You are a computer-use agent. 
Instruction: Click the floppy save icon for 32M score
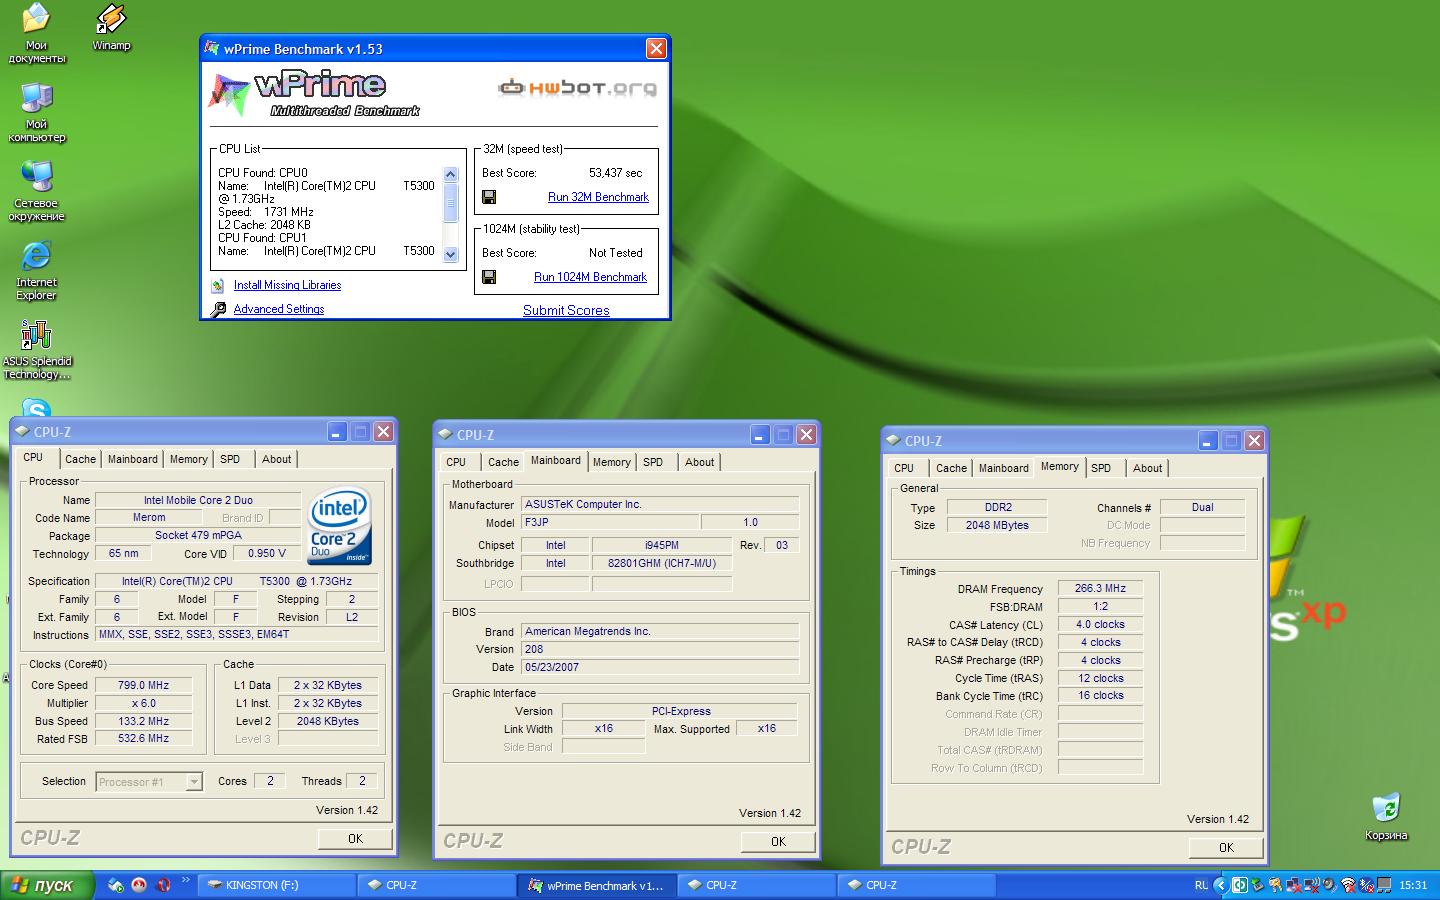[489, 197]
